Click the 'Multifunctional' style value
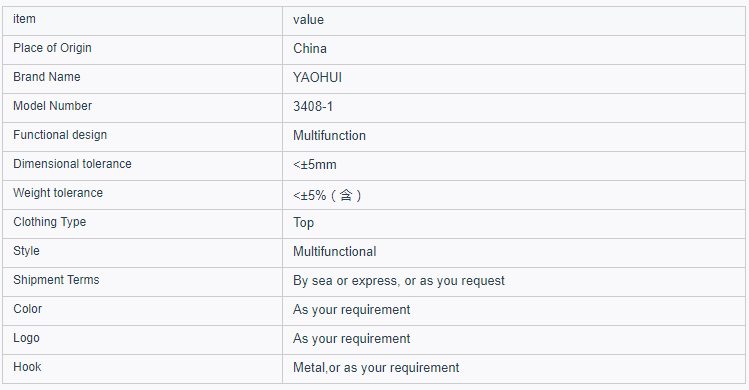This screenshot has height=390, width=749. tap(334, 251)
